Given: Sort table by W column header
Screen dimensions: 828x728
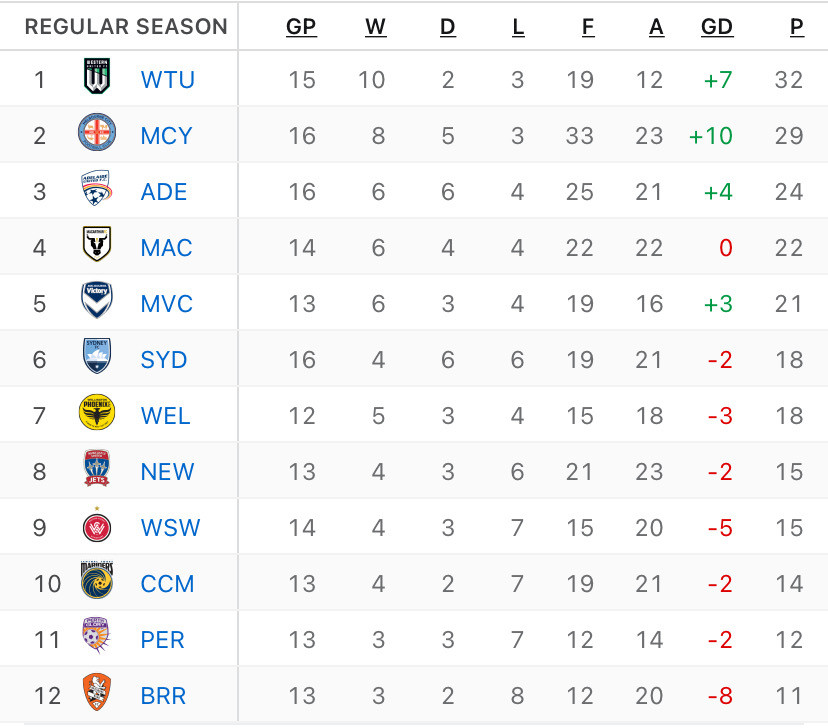Looking at the screenshot, I should tap(375, 26).
